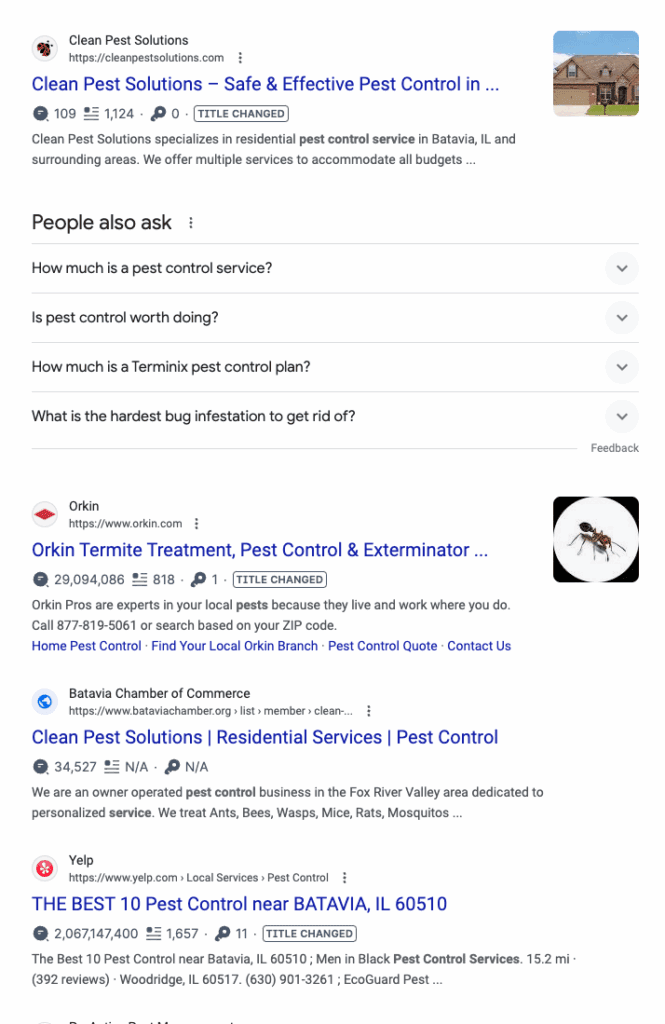Click the Batavia Chamber globe favicon
The height and width of the screenshot is (1024, 665).
[x=44, y=701]
